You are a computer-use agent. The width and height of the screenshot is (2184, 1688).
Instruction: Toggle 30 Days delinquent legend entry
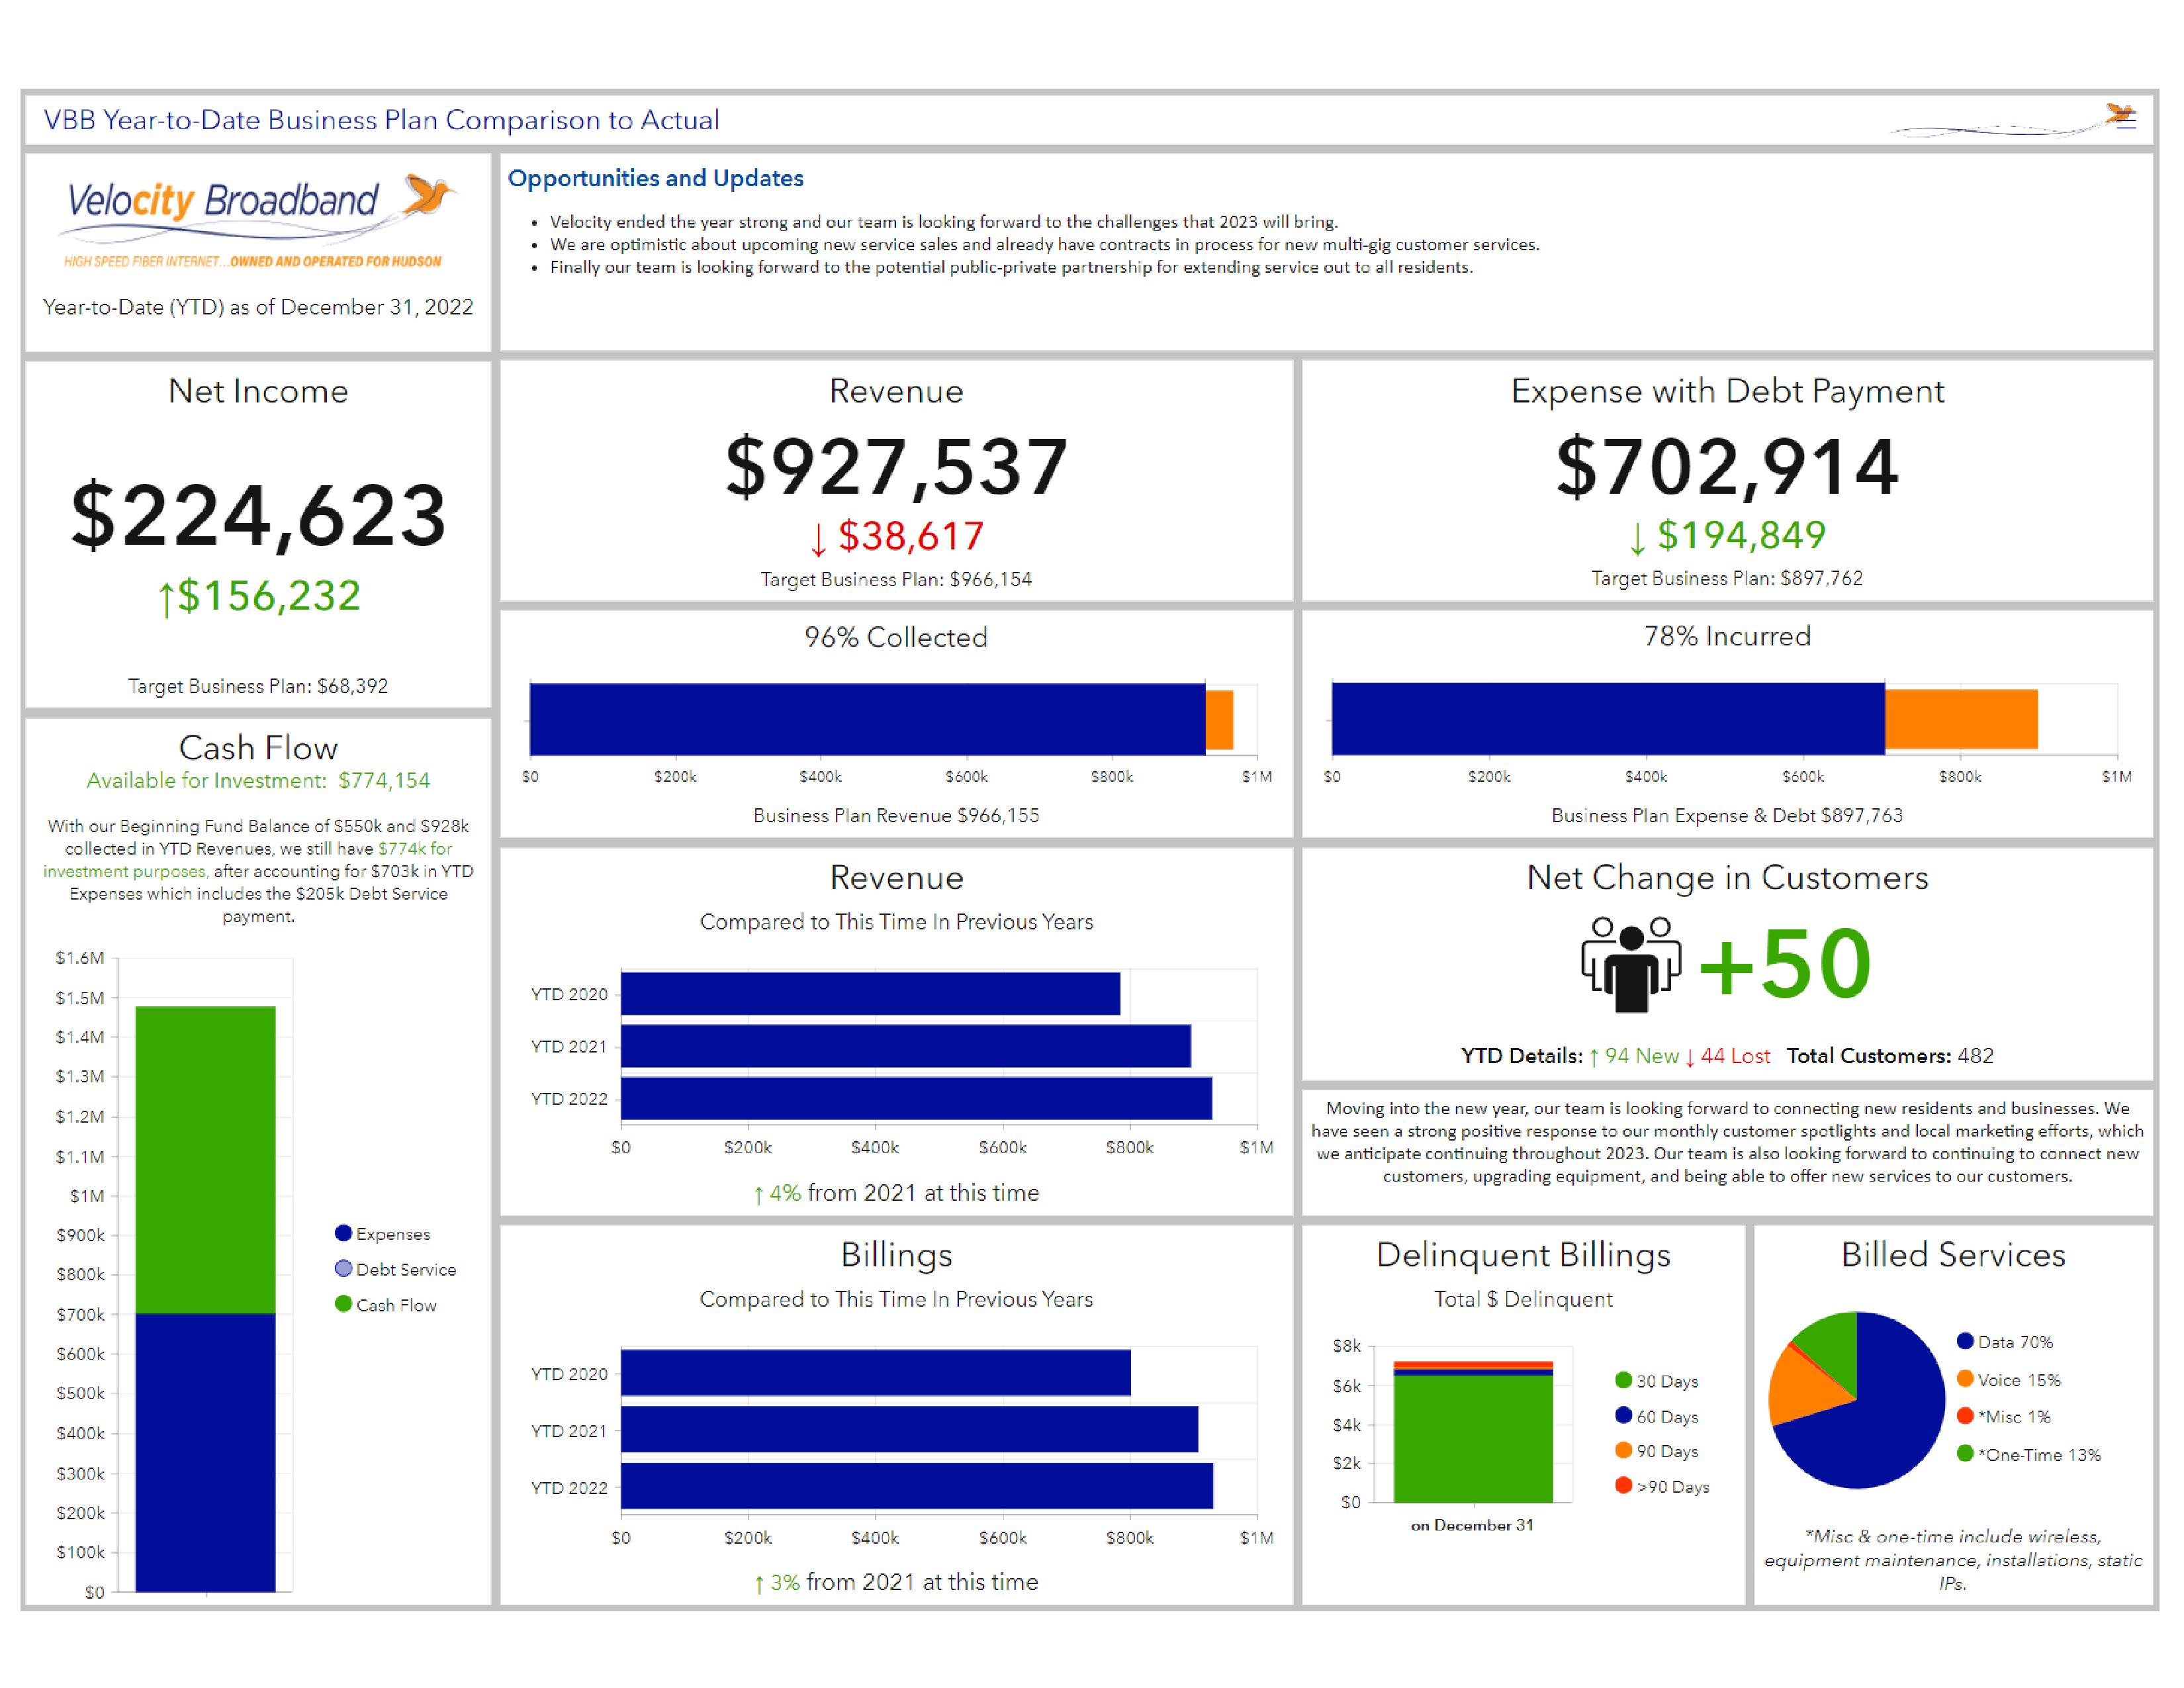[1656, 1381]
